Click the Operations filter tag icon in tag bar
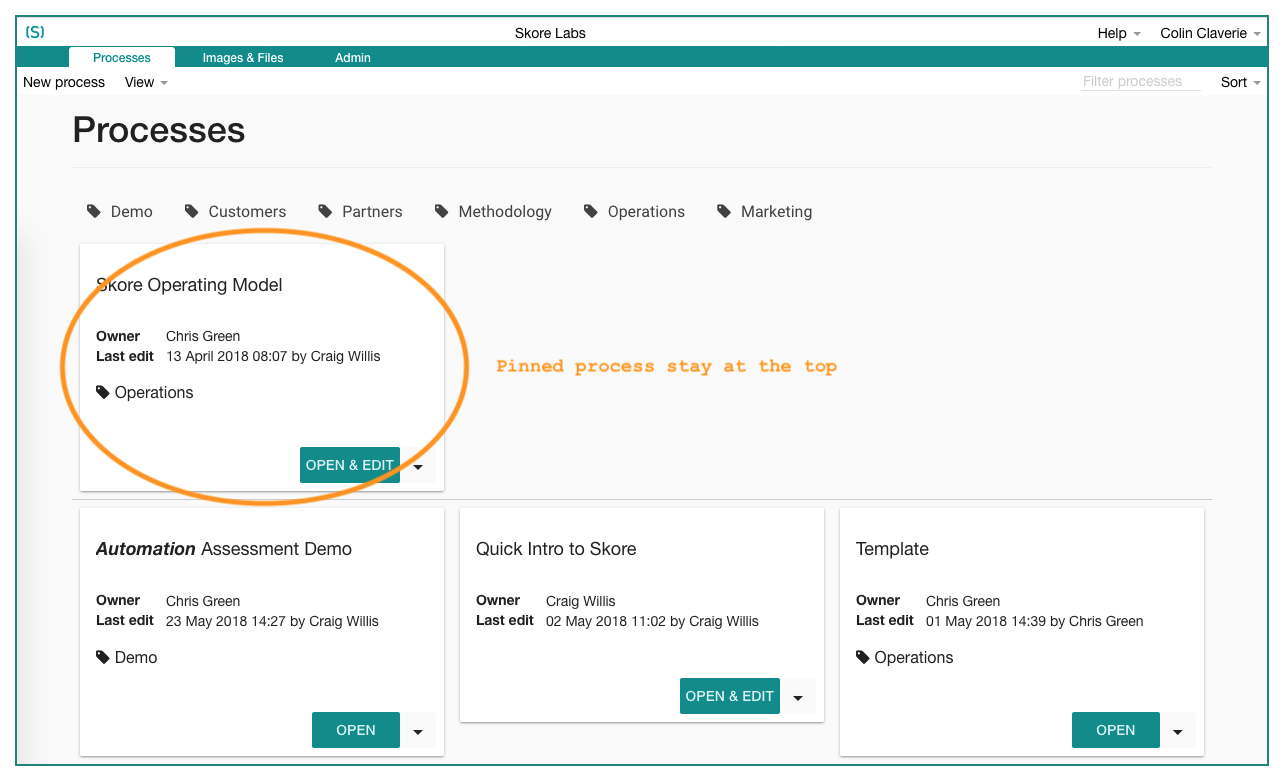1284x781 pixels. click(x=591, y=211)
